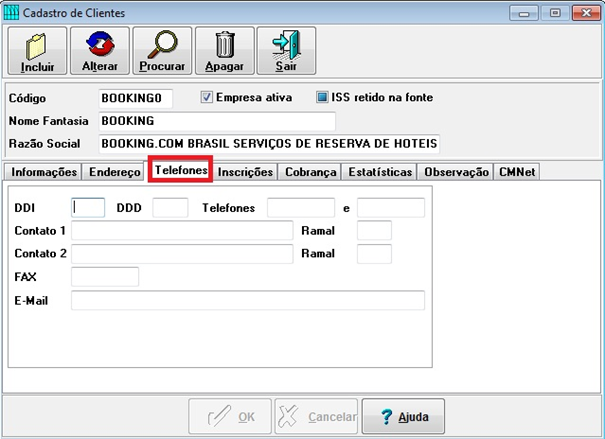The image size is (605, 439).
Task: Minimize the Cadastro de Clientes window
Action: [524, 13]
